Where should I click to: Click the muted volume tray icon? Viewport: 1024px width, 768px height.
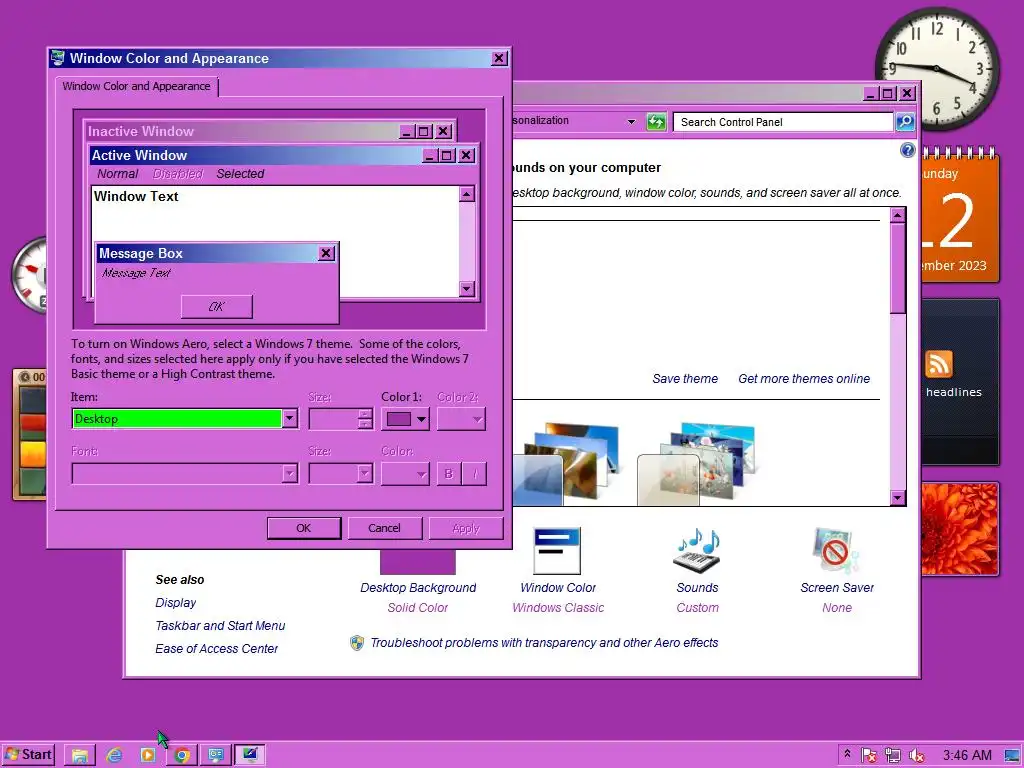(916, 756)
